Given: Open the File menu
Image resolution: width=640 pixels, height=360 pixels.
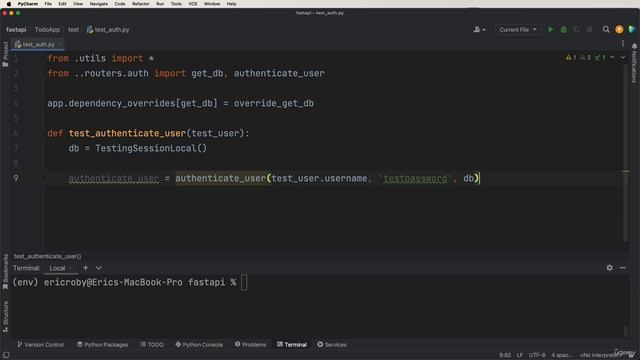Looking at the screenshot, I should 48,4.
